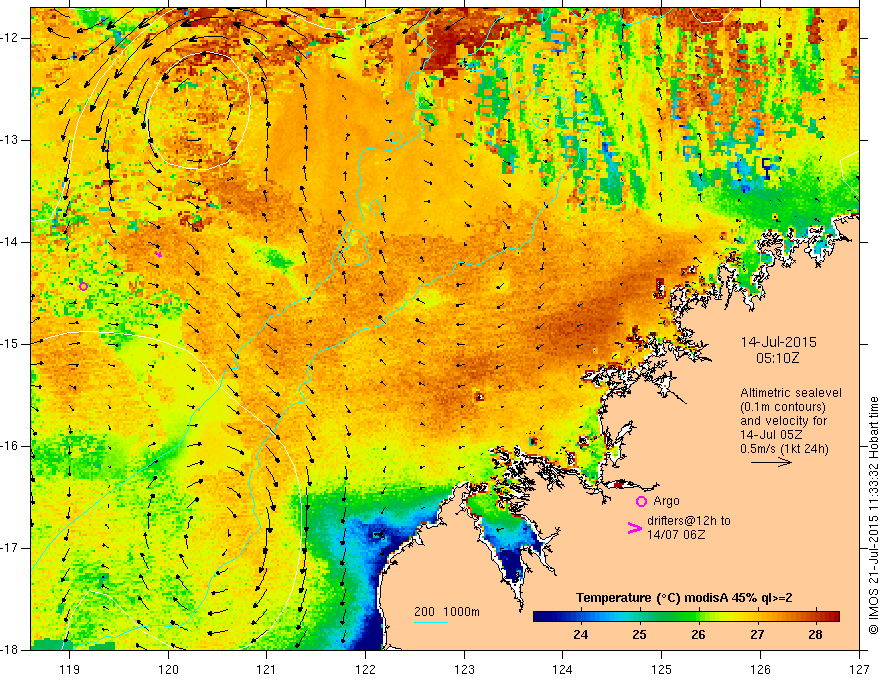Click the 'Argo' legend label

[x=666, y=501]
